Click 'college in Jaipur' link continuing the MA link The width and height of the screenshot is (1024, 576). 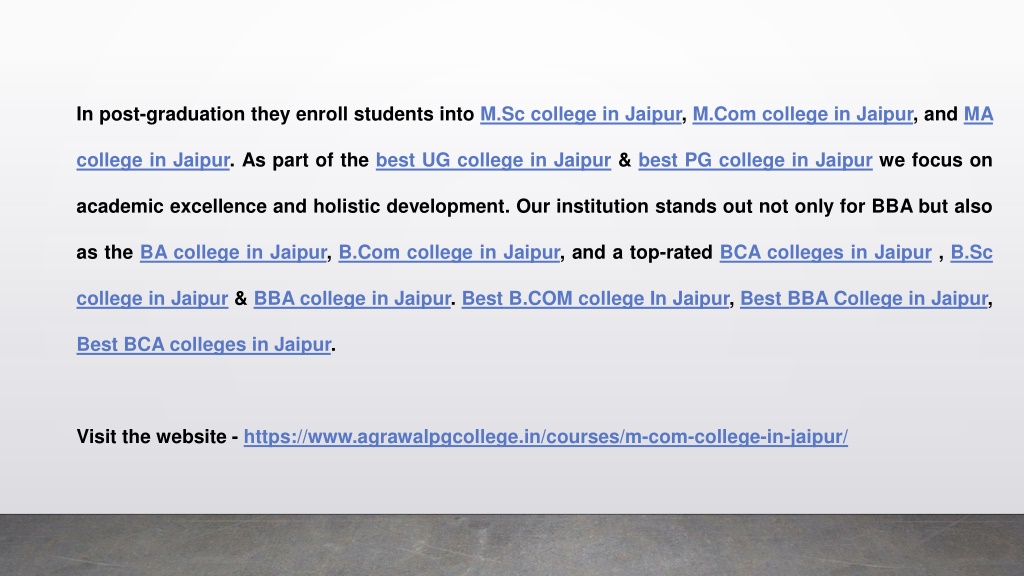pyautogui.click(x=153, y=160)
